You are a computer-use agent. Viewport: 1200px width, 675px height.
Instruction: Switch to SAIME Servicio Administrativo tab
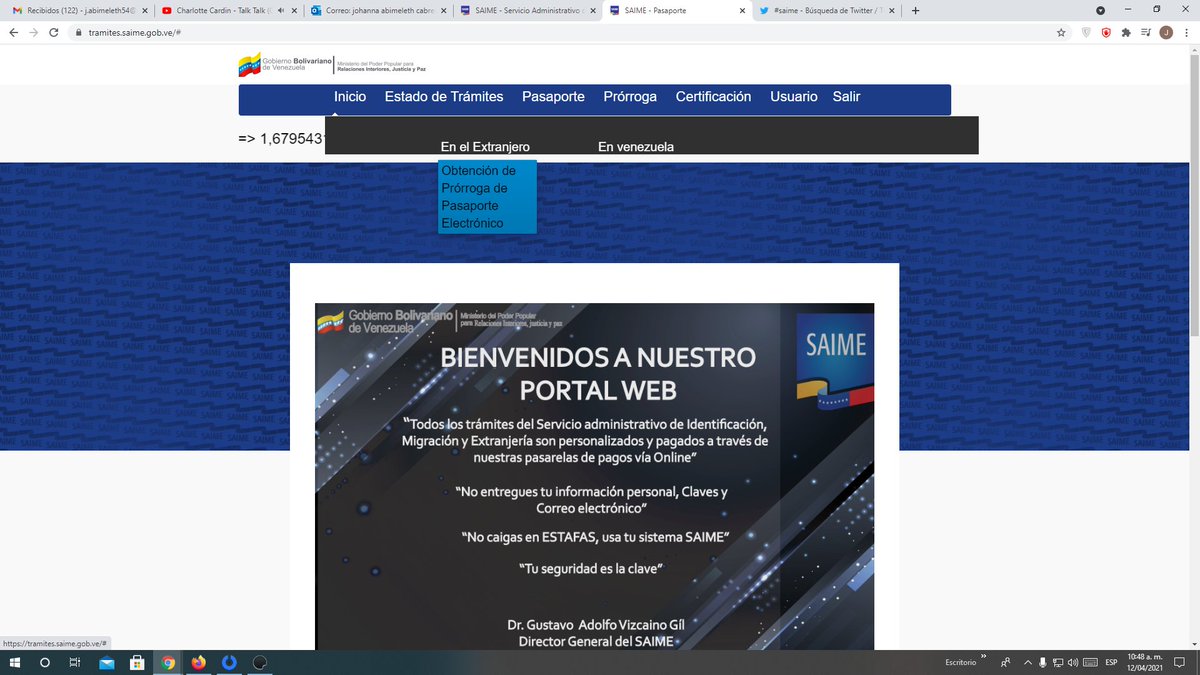coord(526,10)
